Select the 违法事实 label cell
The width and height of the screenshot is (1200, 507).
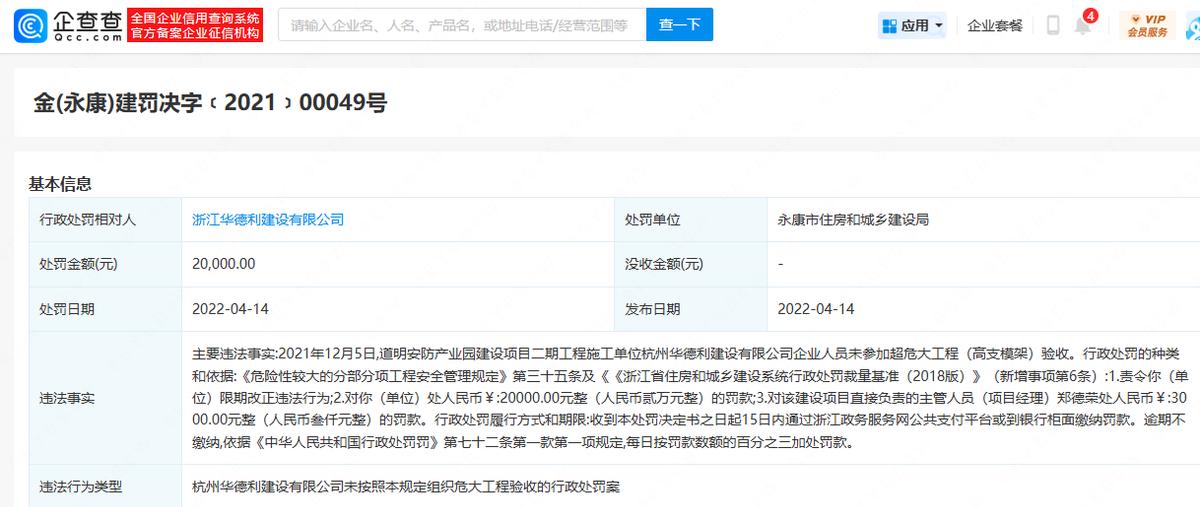tap(105, 398)
